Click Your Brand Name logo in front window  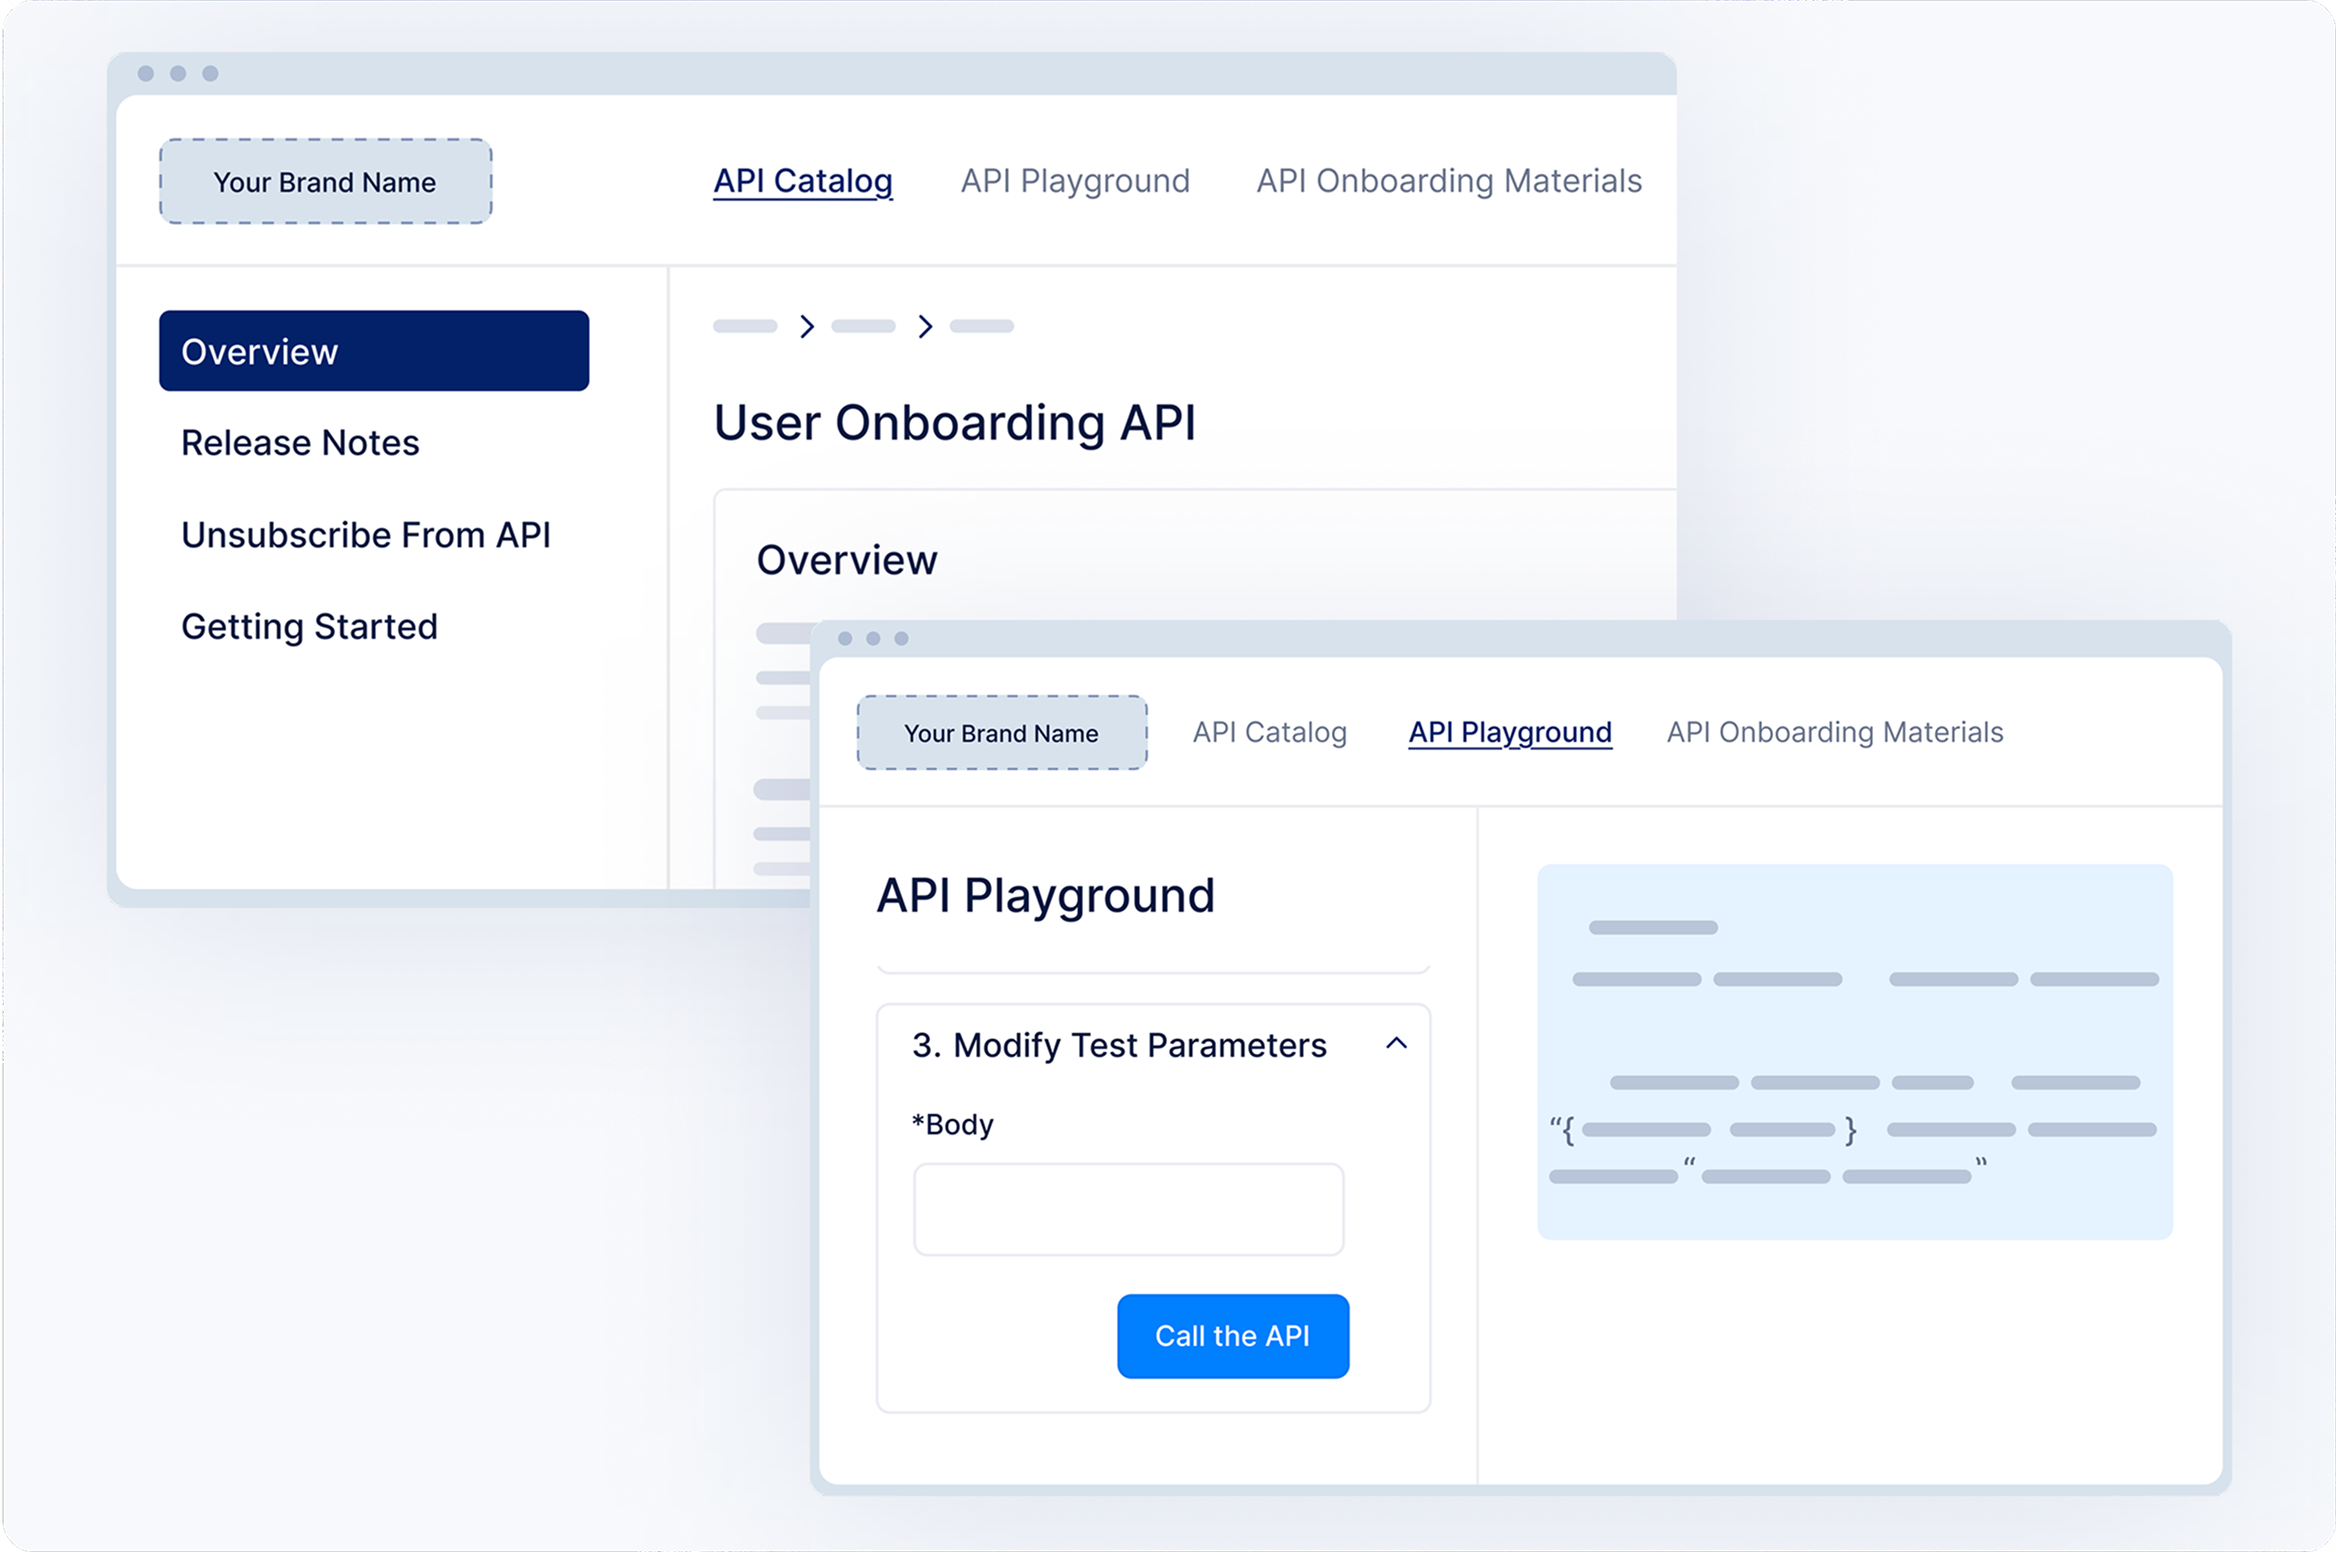point(1001,733)
